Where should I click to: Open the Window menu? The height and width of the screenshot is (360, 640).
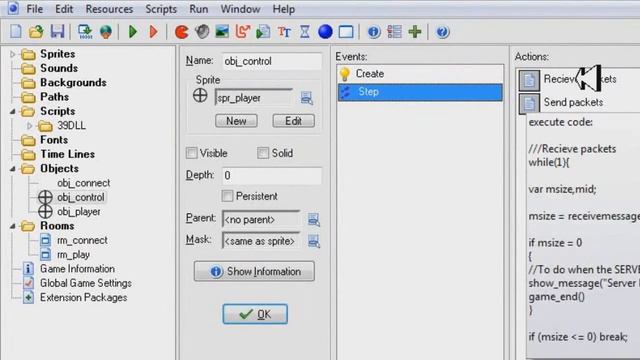(240, 9)
